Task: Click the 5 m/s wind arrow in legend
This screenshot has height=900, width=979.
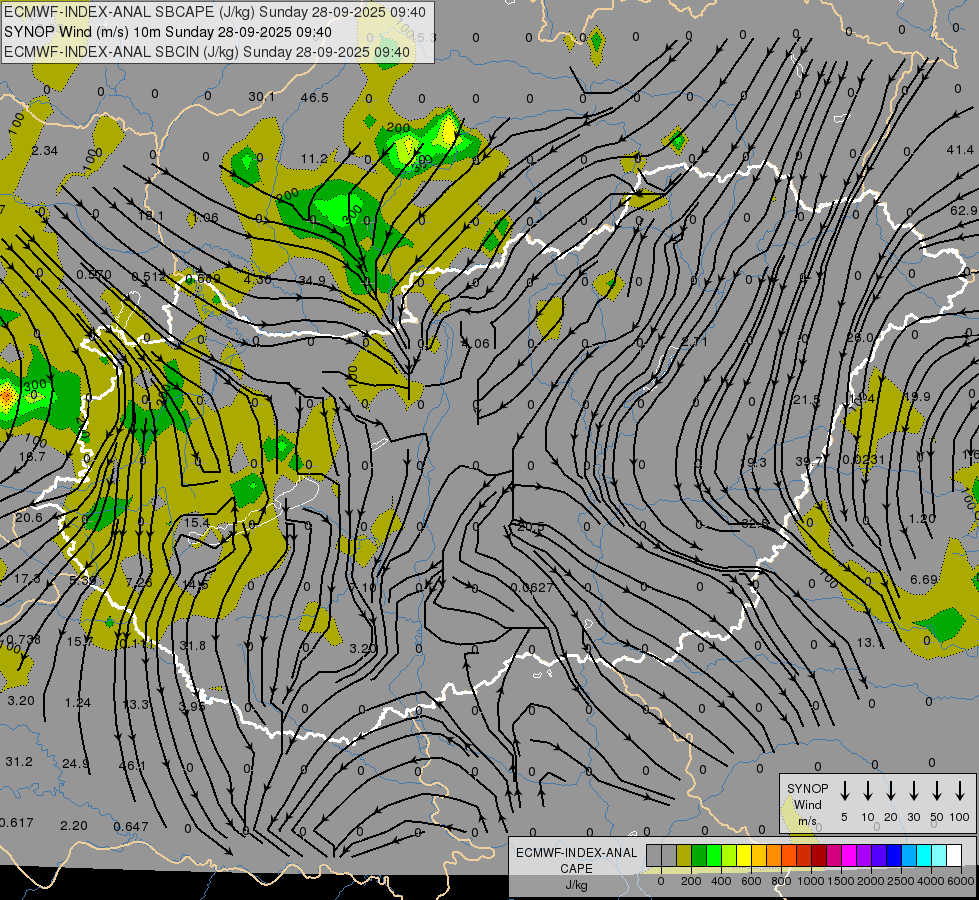Action: [844, 791]
